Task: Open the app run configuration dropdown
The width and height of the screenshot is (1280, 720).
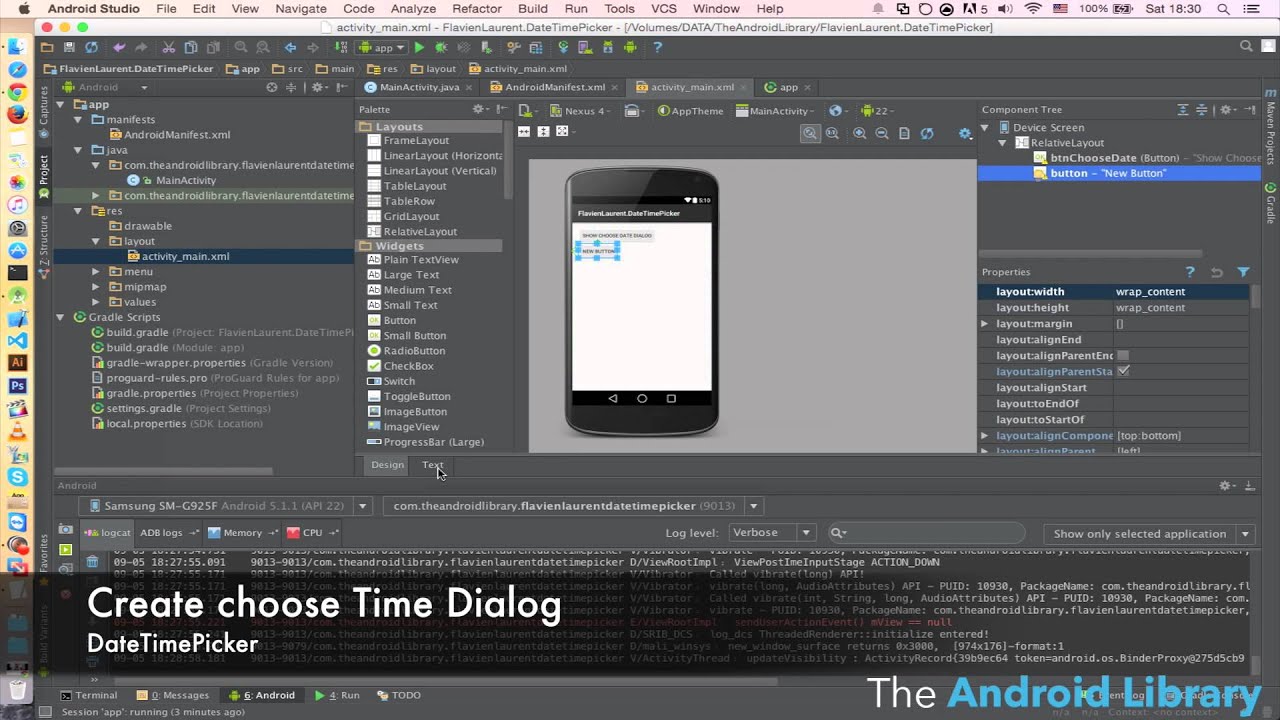Action: pyautogui.click(x=383, y=47)
